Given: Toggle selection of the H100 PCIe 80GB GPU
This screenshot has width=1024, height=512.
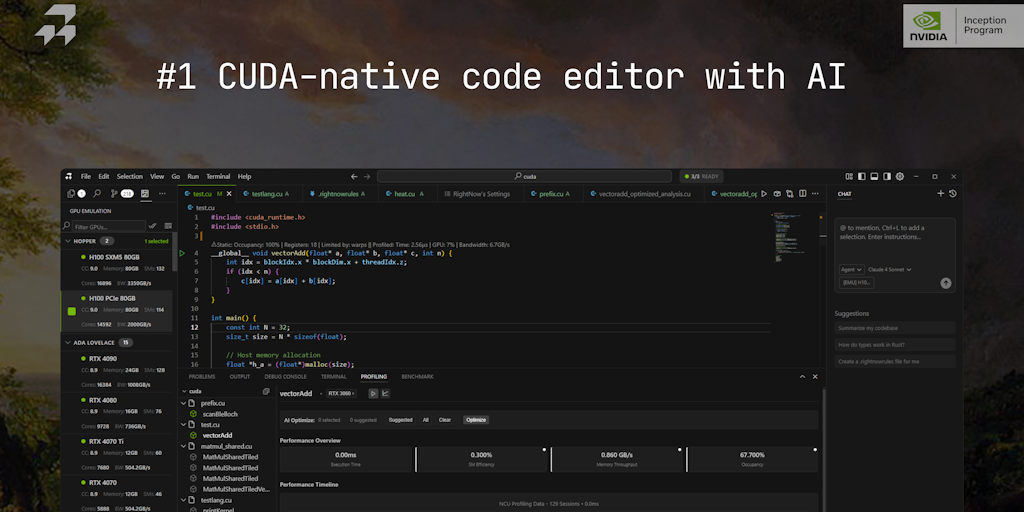Looking at the screenshot, I should pos(71,311).
